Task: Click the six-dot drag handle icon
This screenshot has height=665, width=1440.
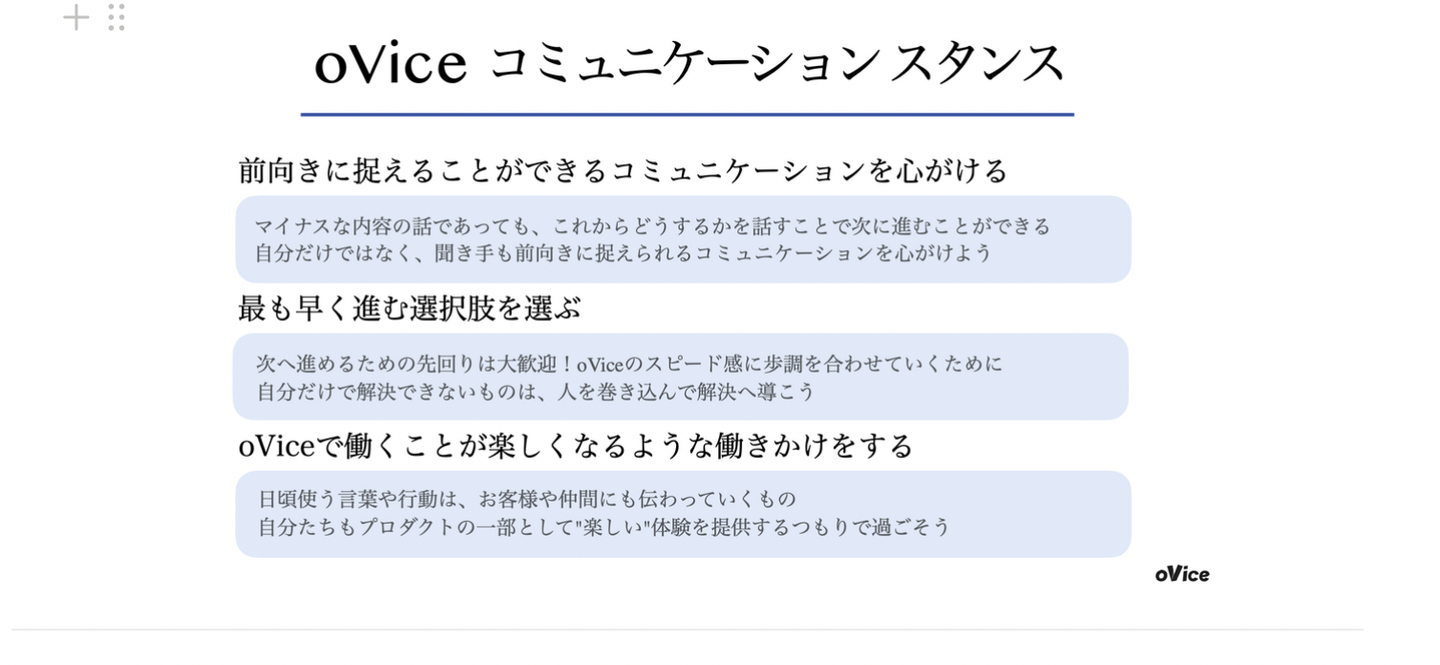Action: coord(116,17)
